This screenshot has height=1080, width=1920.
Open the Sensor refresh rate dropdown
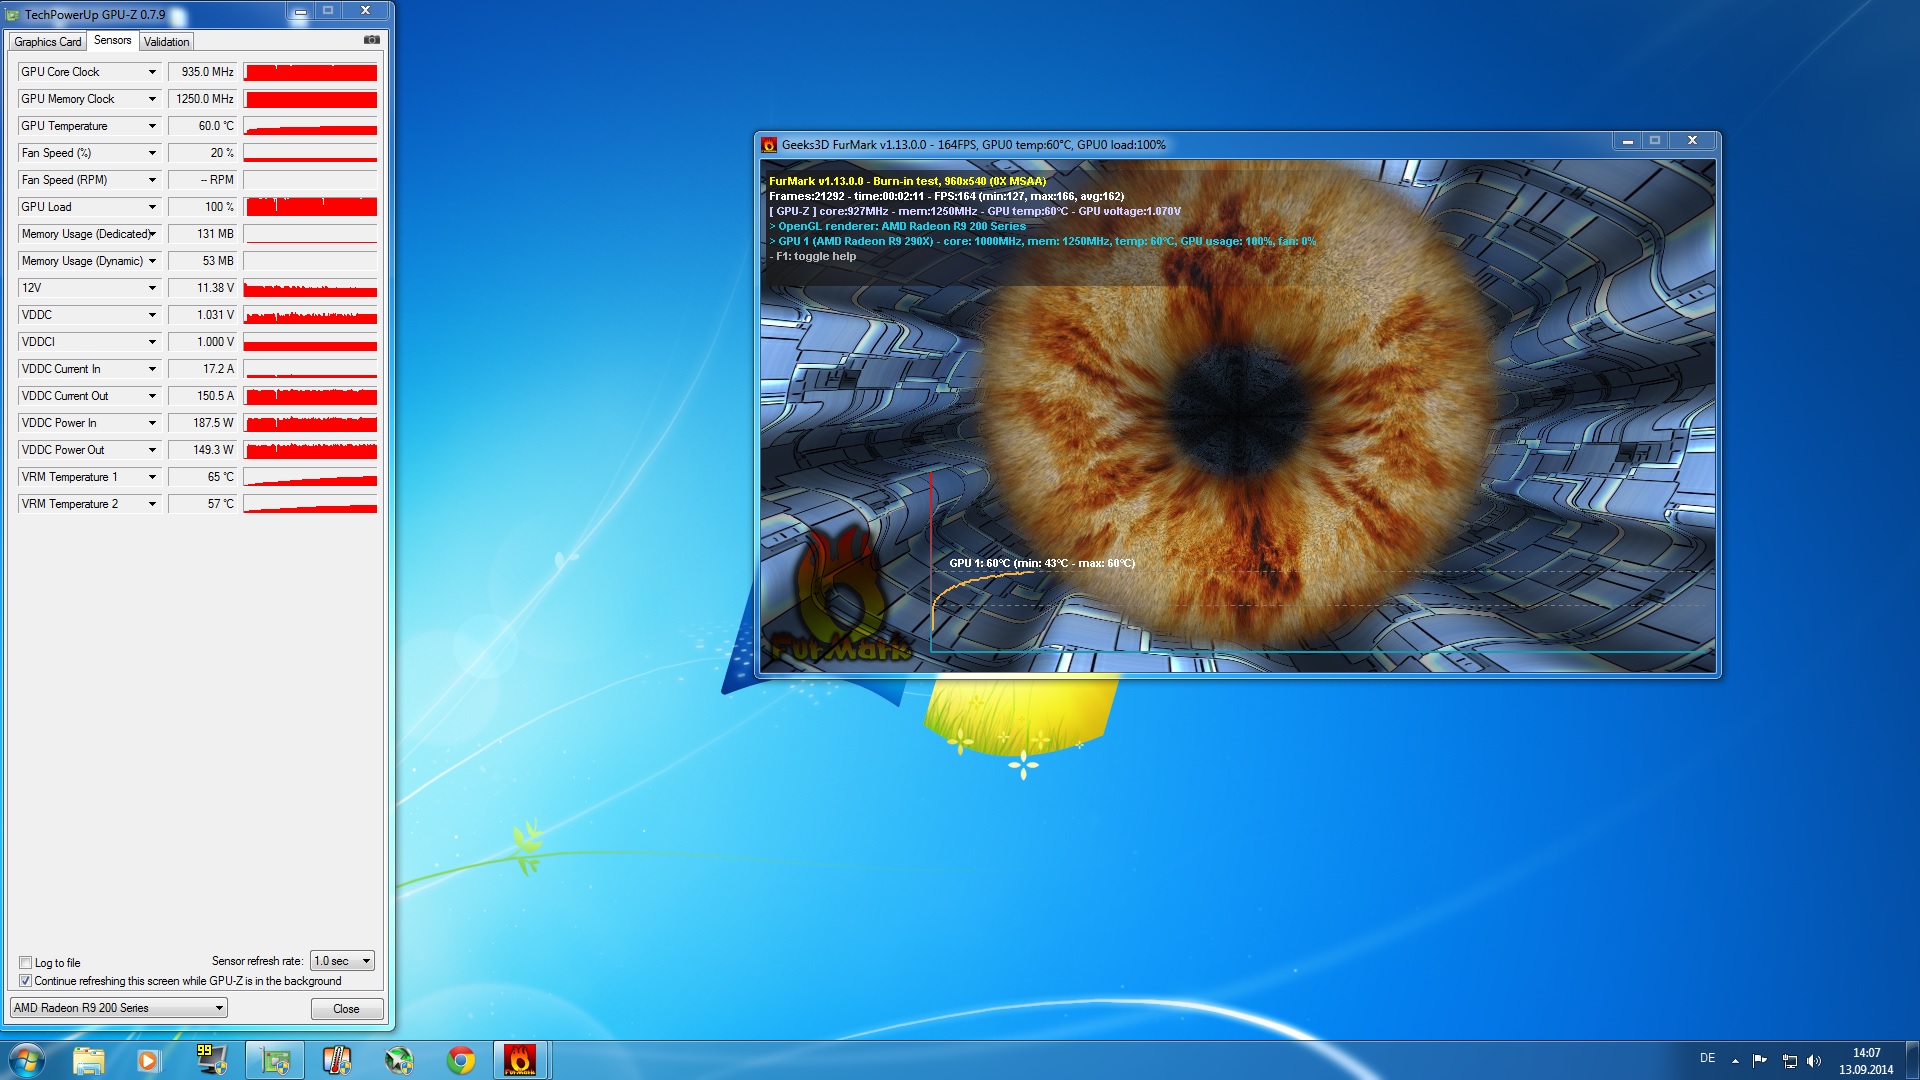pyautogui.click(x=342, y=961)
